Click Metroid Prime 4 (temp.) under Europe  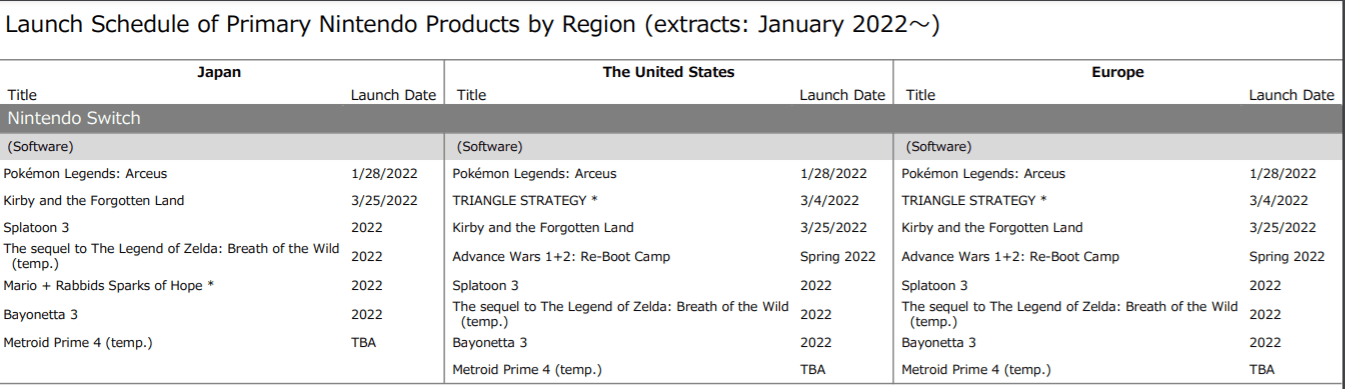pyautogui.click(x=976, y=370)
